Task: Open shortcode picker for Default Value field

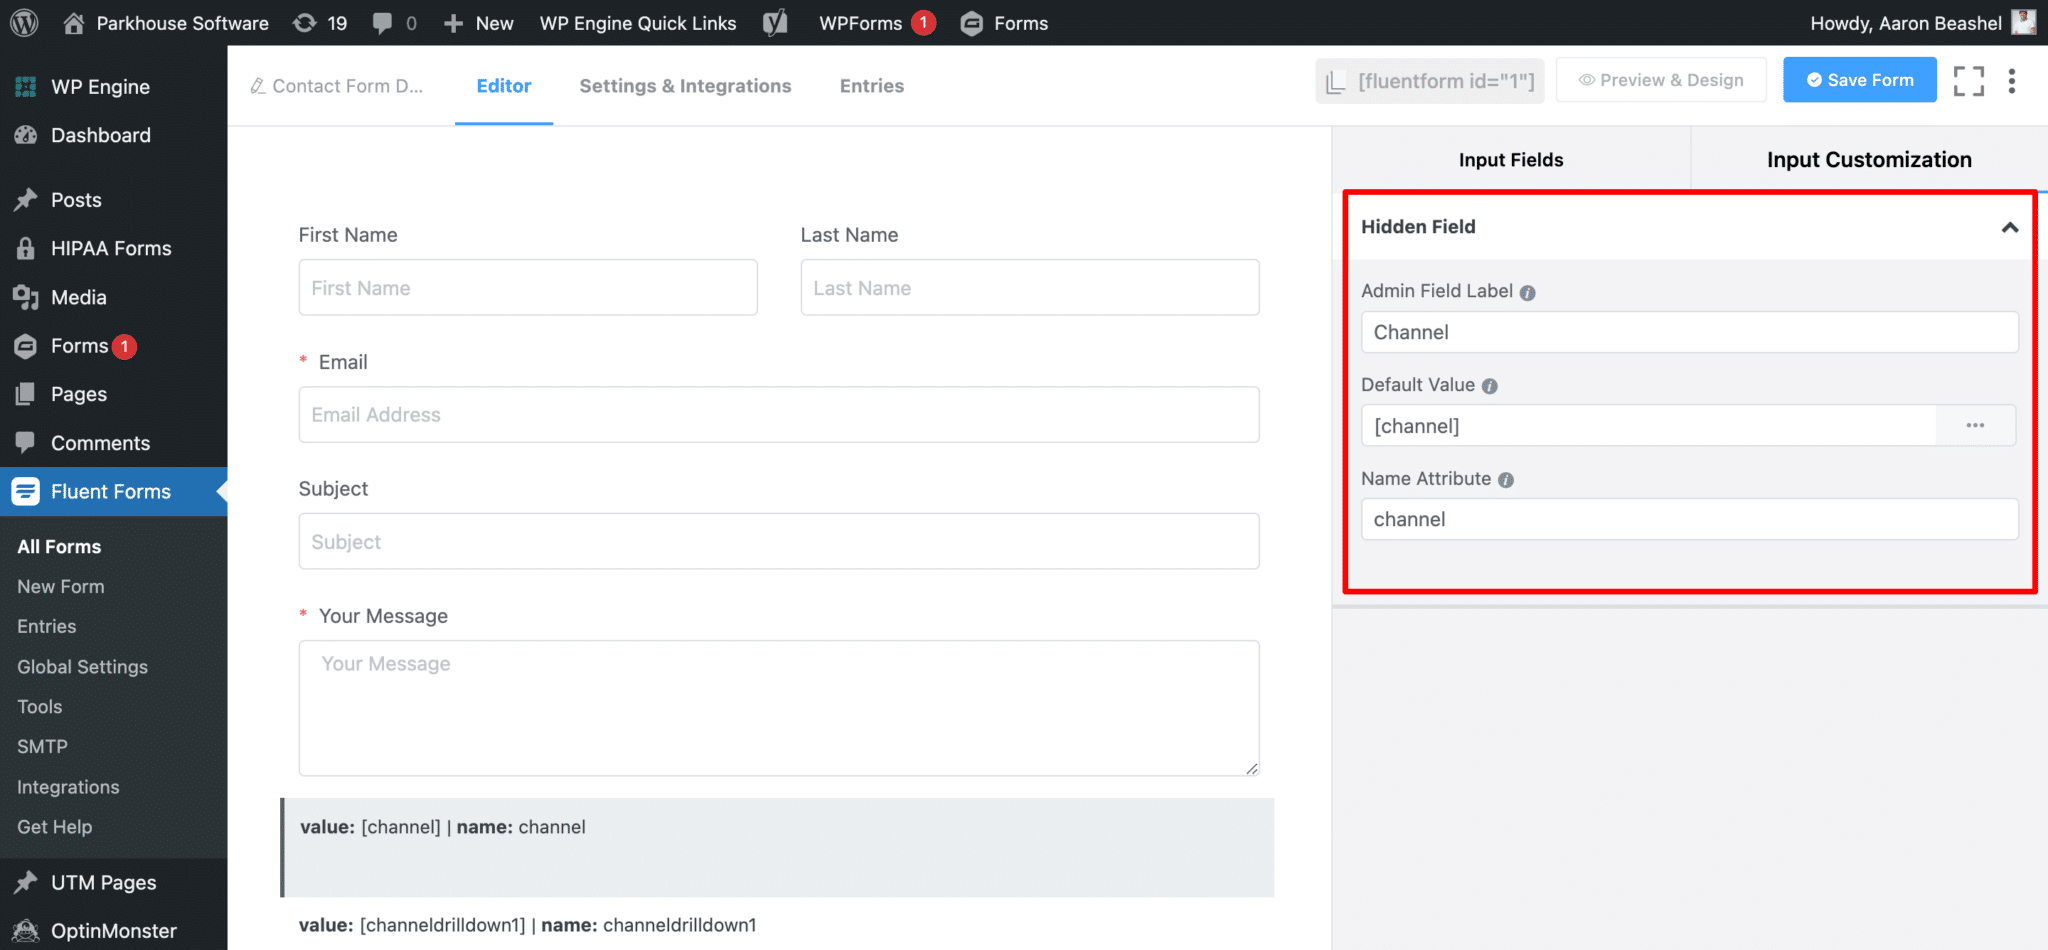Action: (1975, 425)
